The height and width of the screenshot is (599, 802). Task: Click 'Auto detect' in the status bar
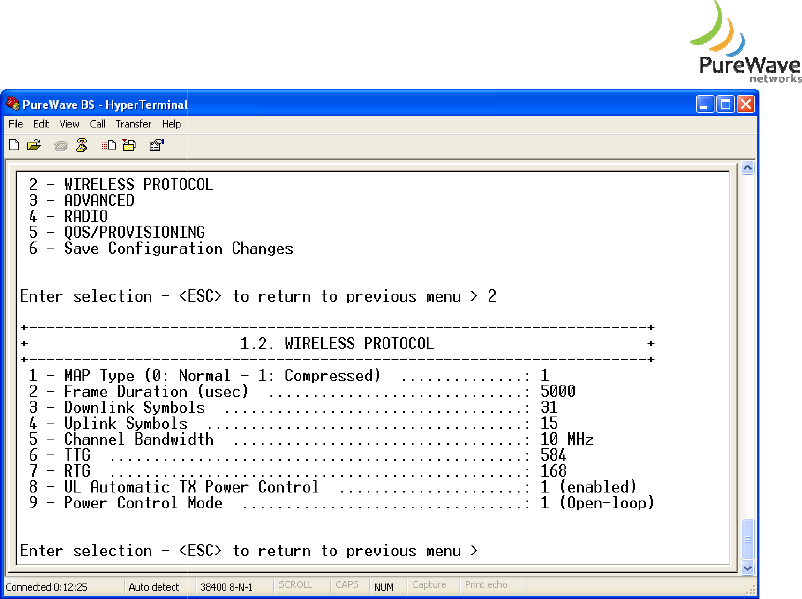click(153, 587)
